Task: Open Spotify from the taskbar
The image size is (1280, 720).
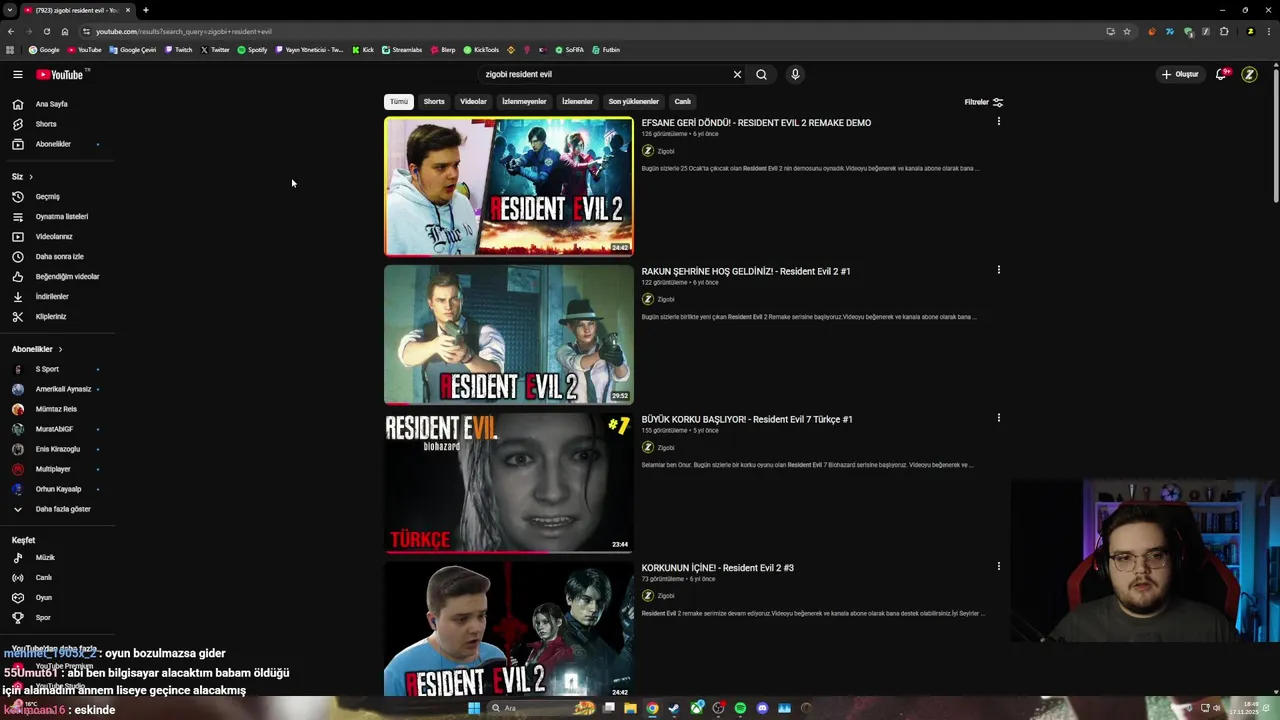Action: 740,708
